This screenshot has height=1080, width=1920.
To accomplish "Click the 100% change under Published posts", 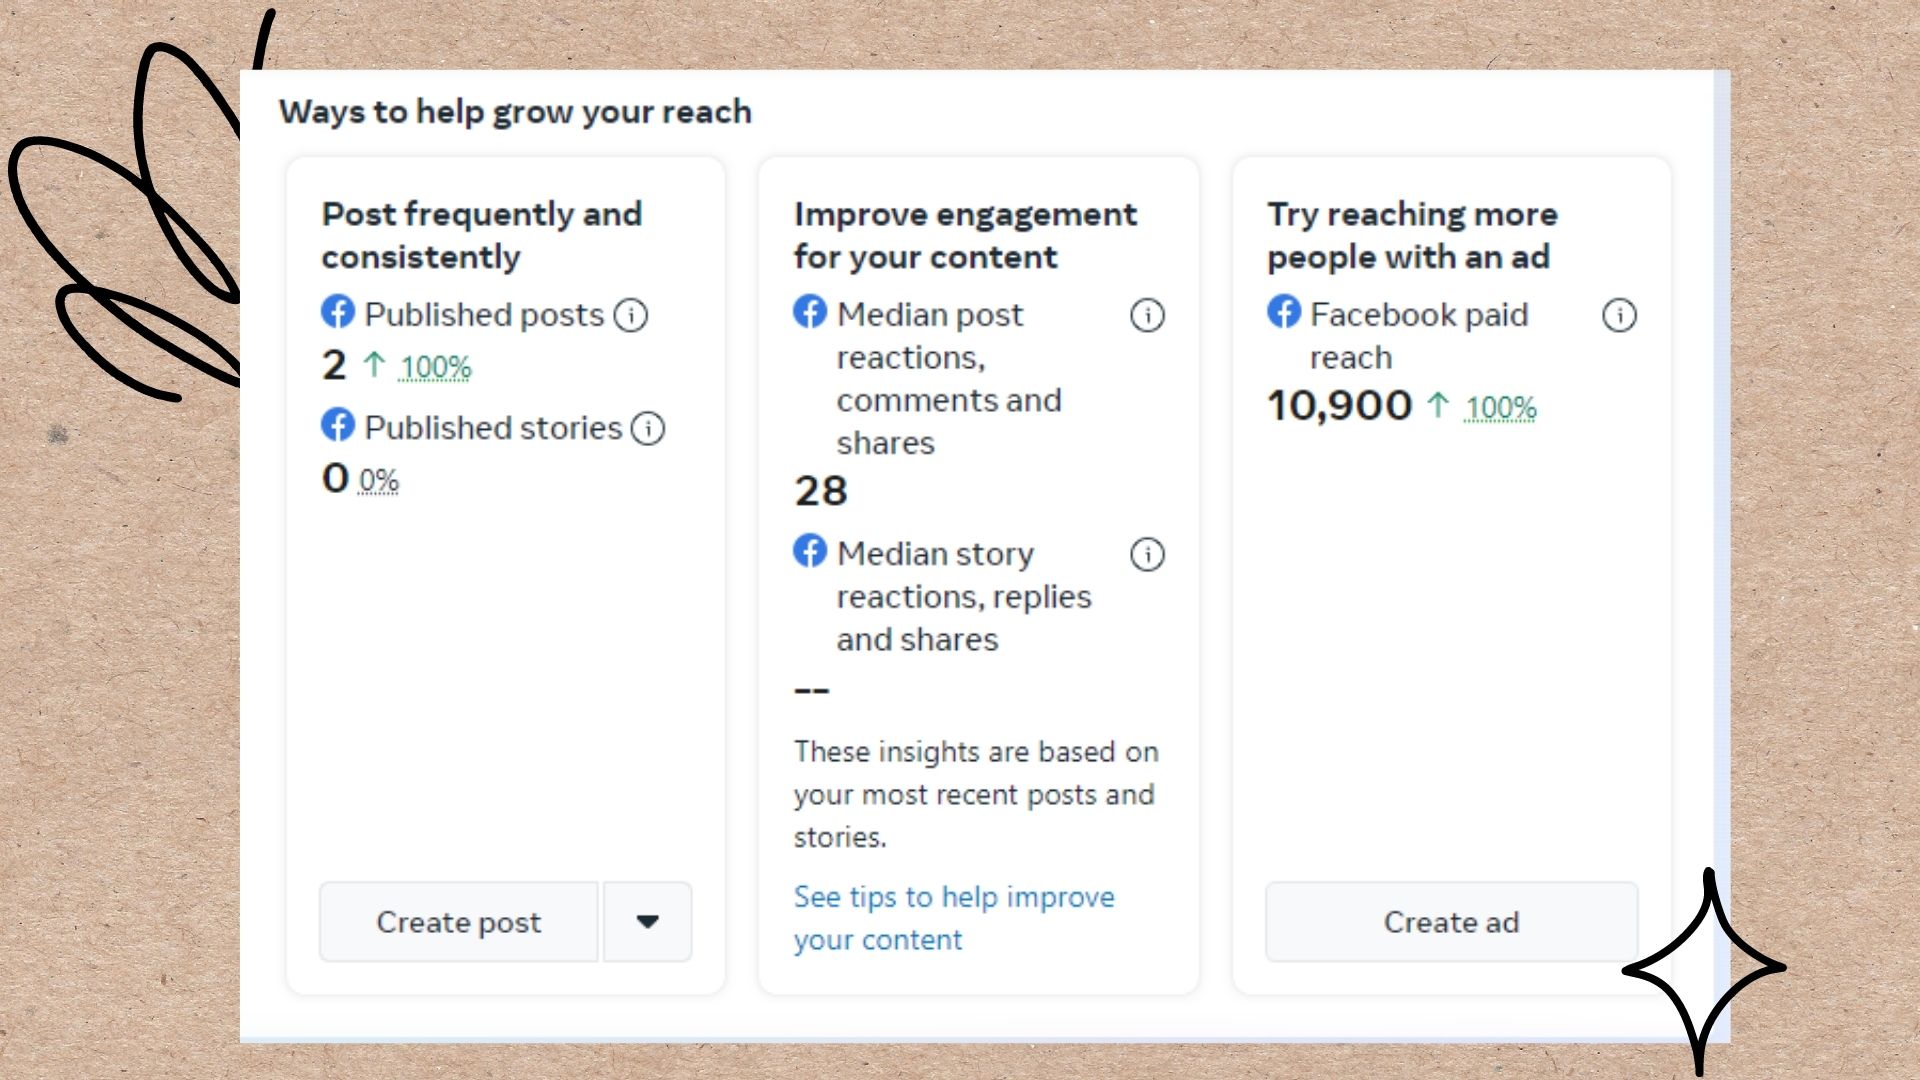I will 435,368.
